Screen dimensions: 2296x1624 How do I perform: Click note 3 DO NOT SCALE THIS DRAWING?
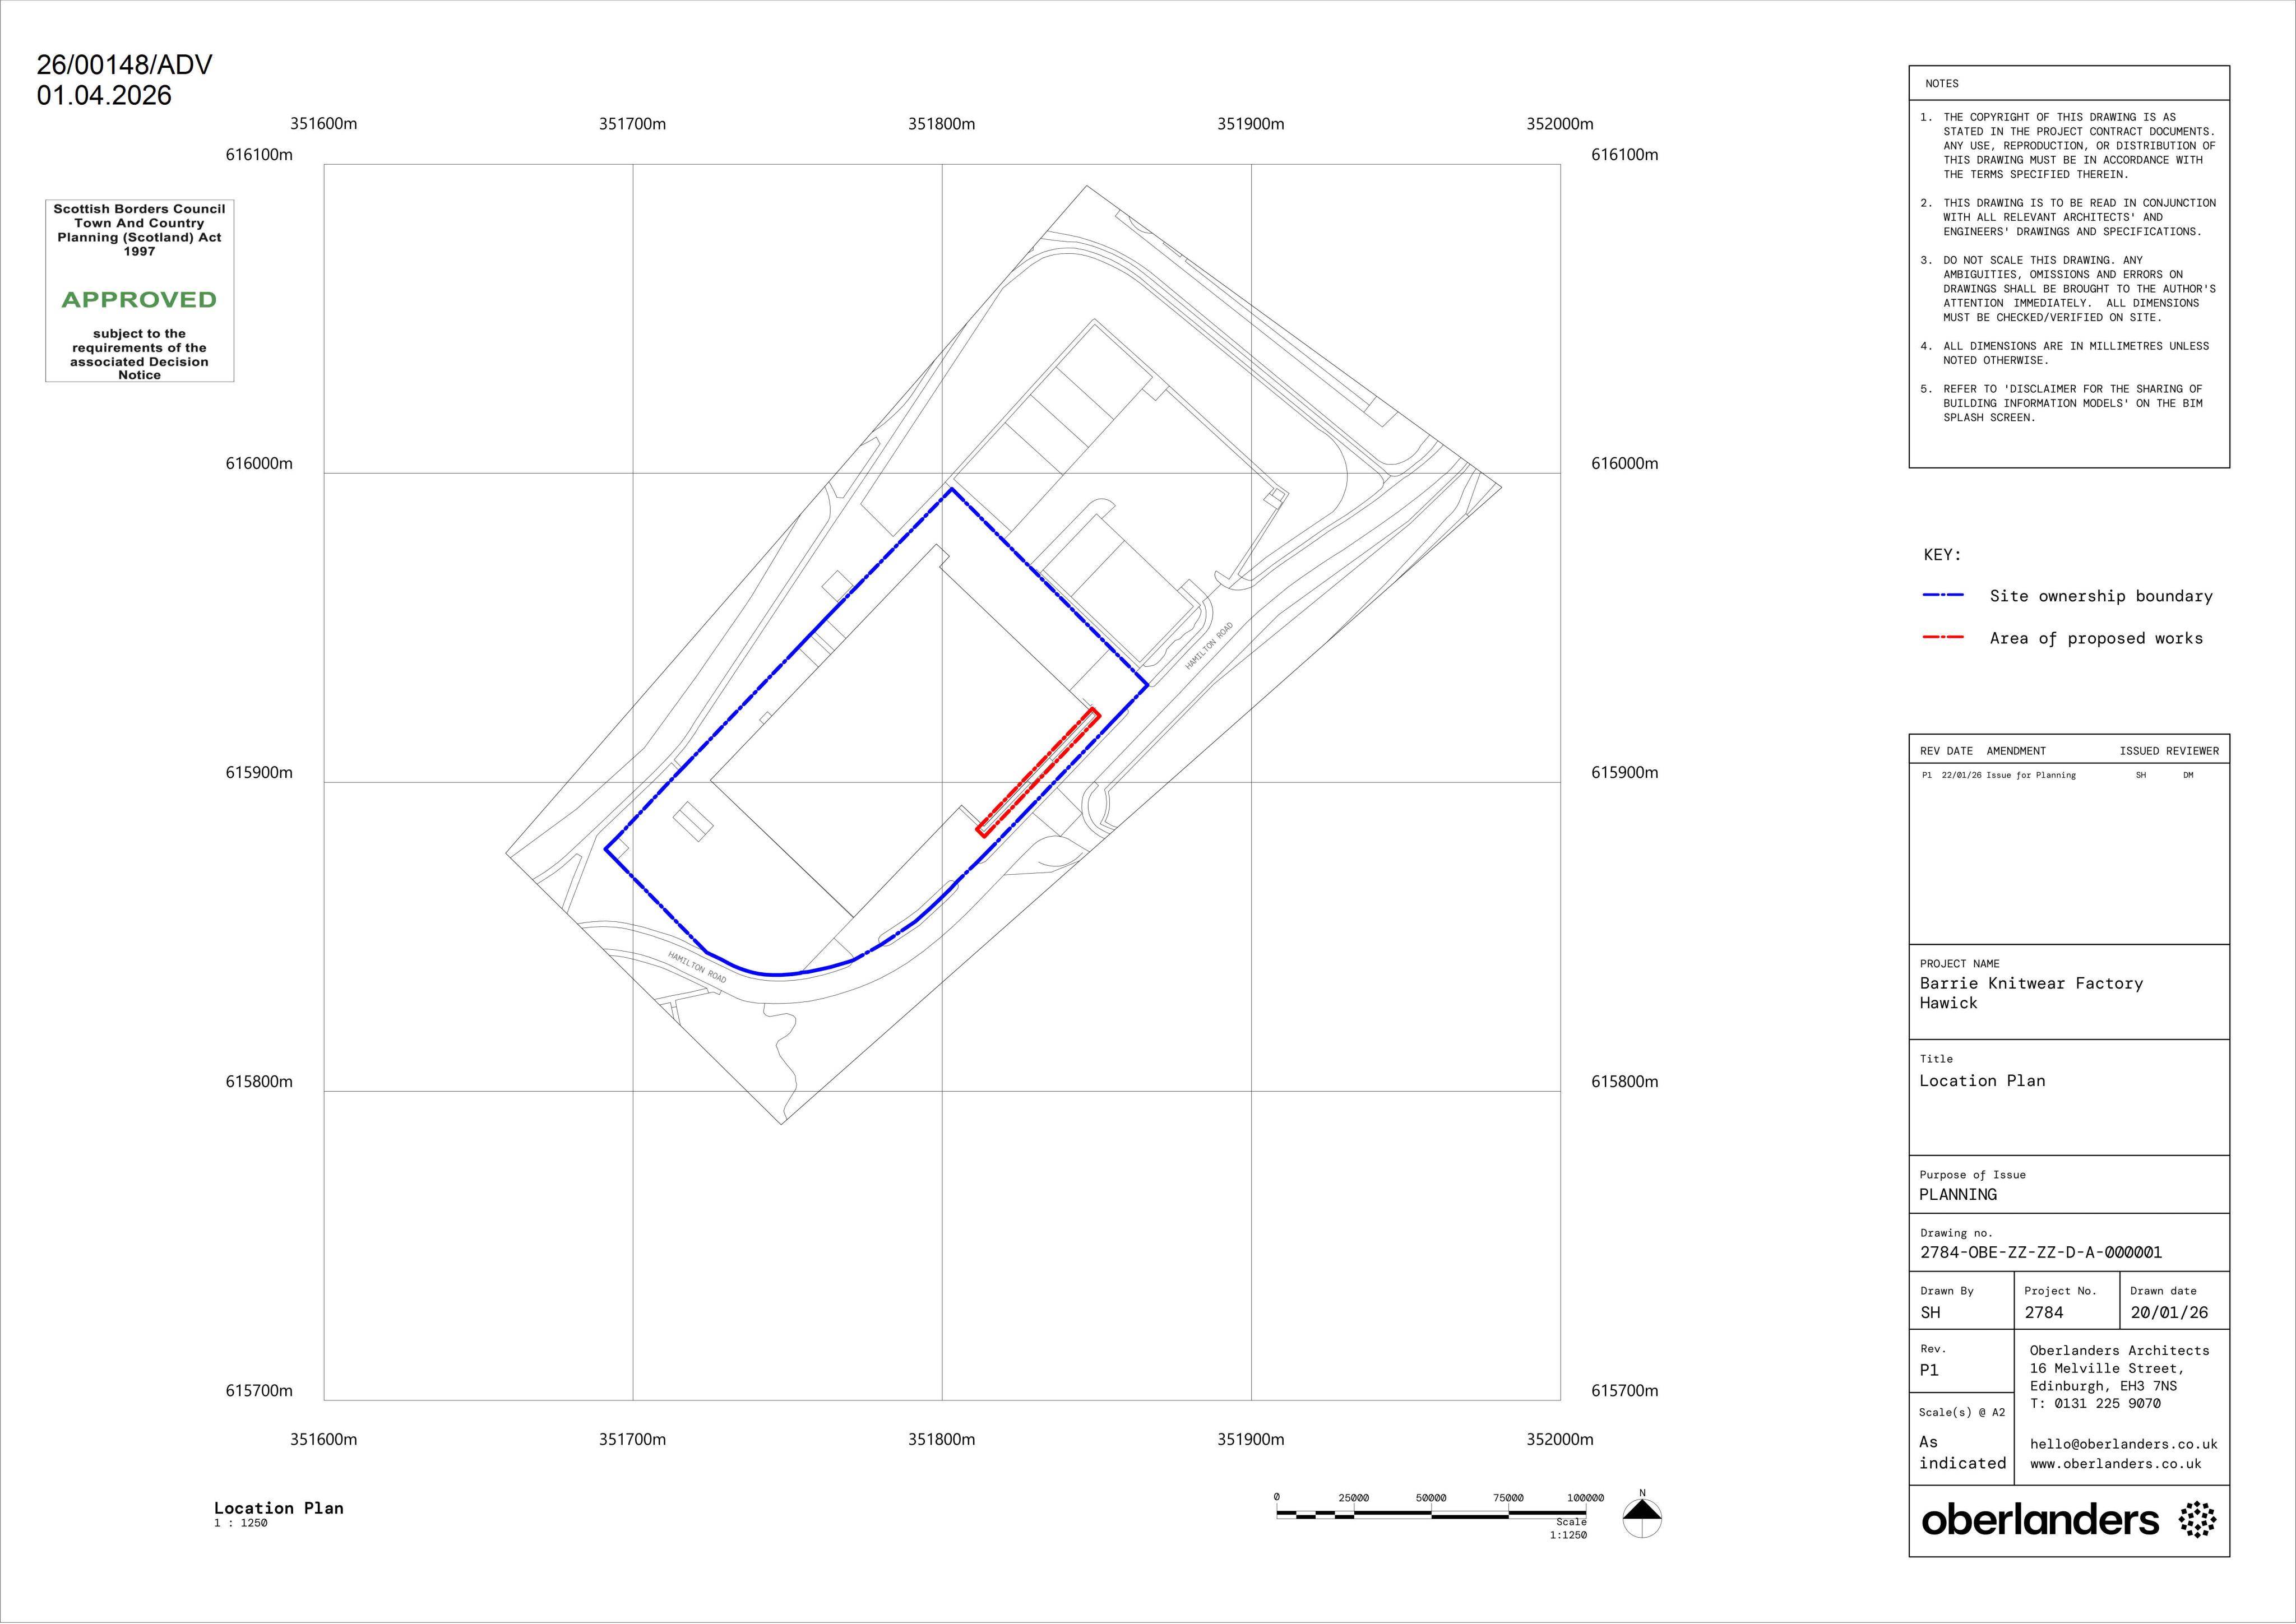click(2068, 289)
